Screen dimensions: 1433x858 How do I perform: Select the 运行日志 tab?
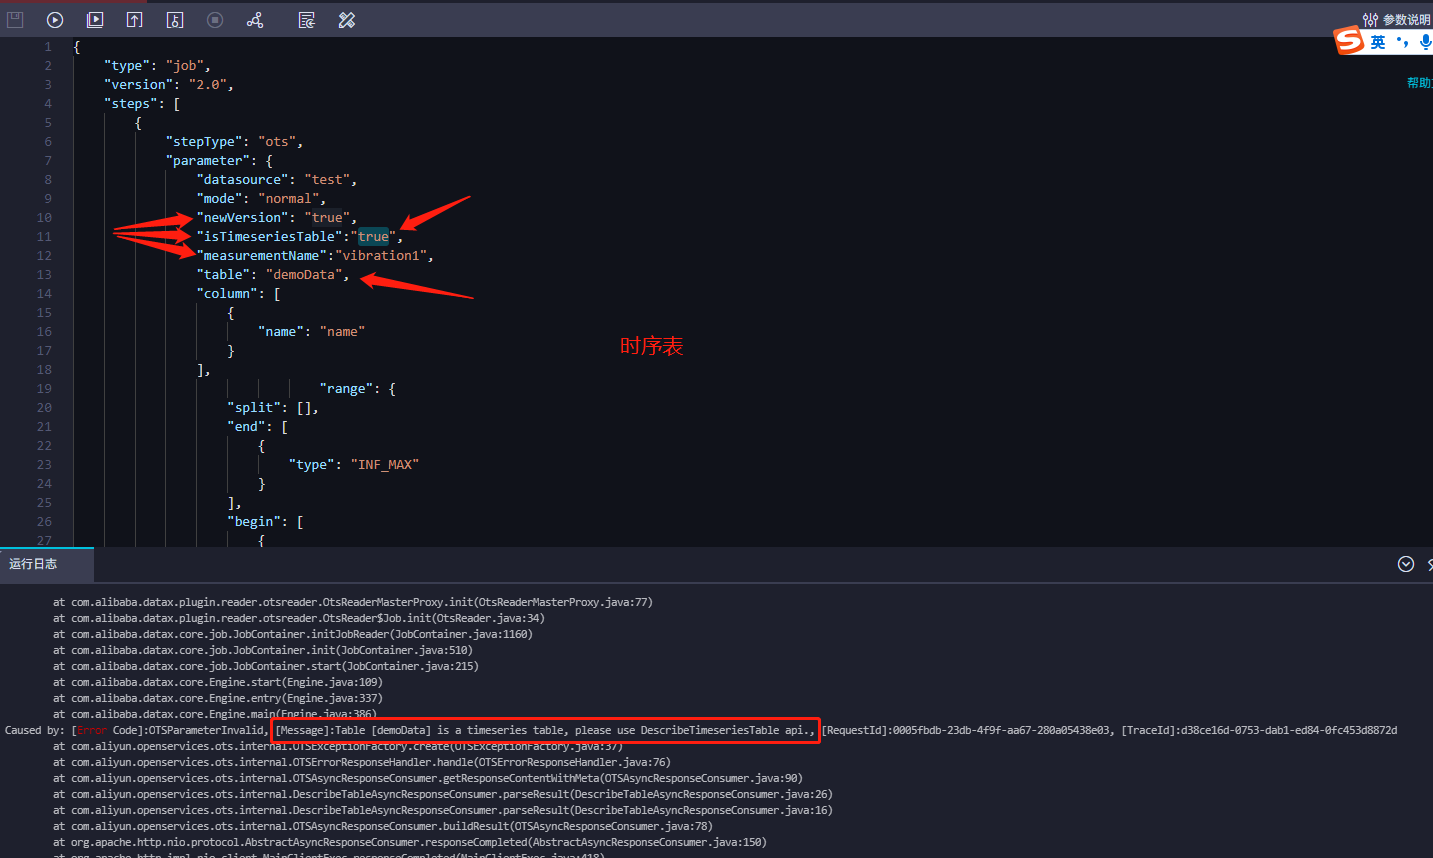coord(33,564)
